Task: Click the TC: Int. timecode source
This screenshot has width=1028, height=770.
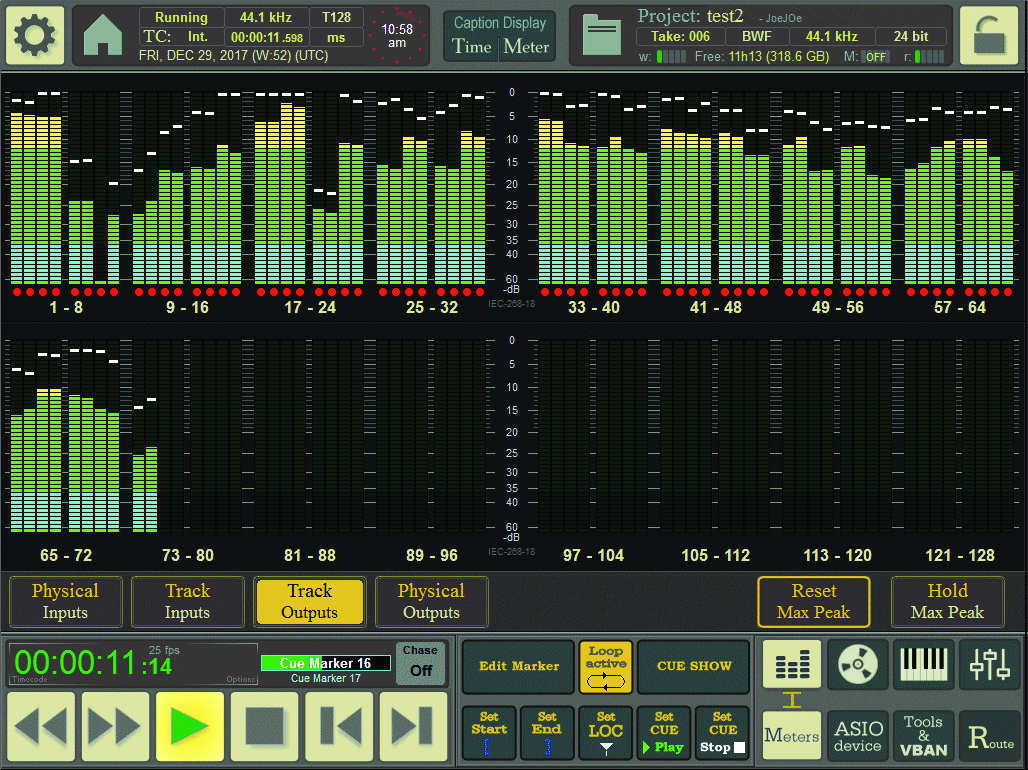Action: (182, 37)
